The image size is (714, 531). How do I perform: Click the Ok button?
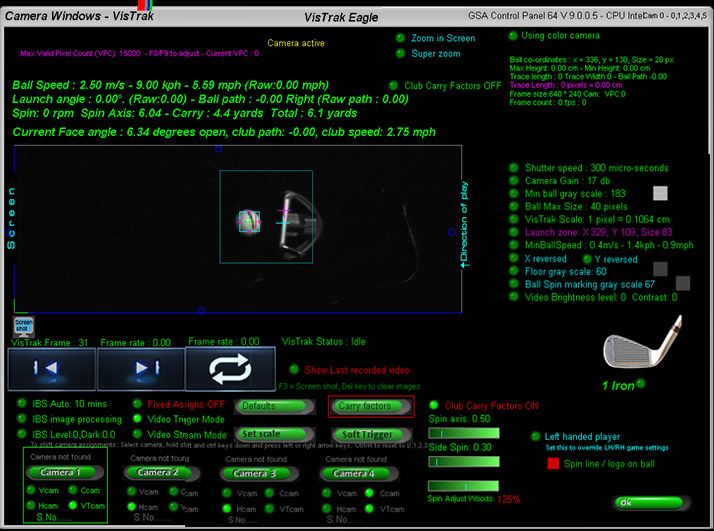click(652, 503)
